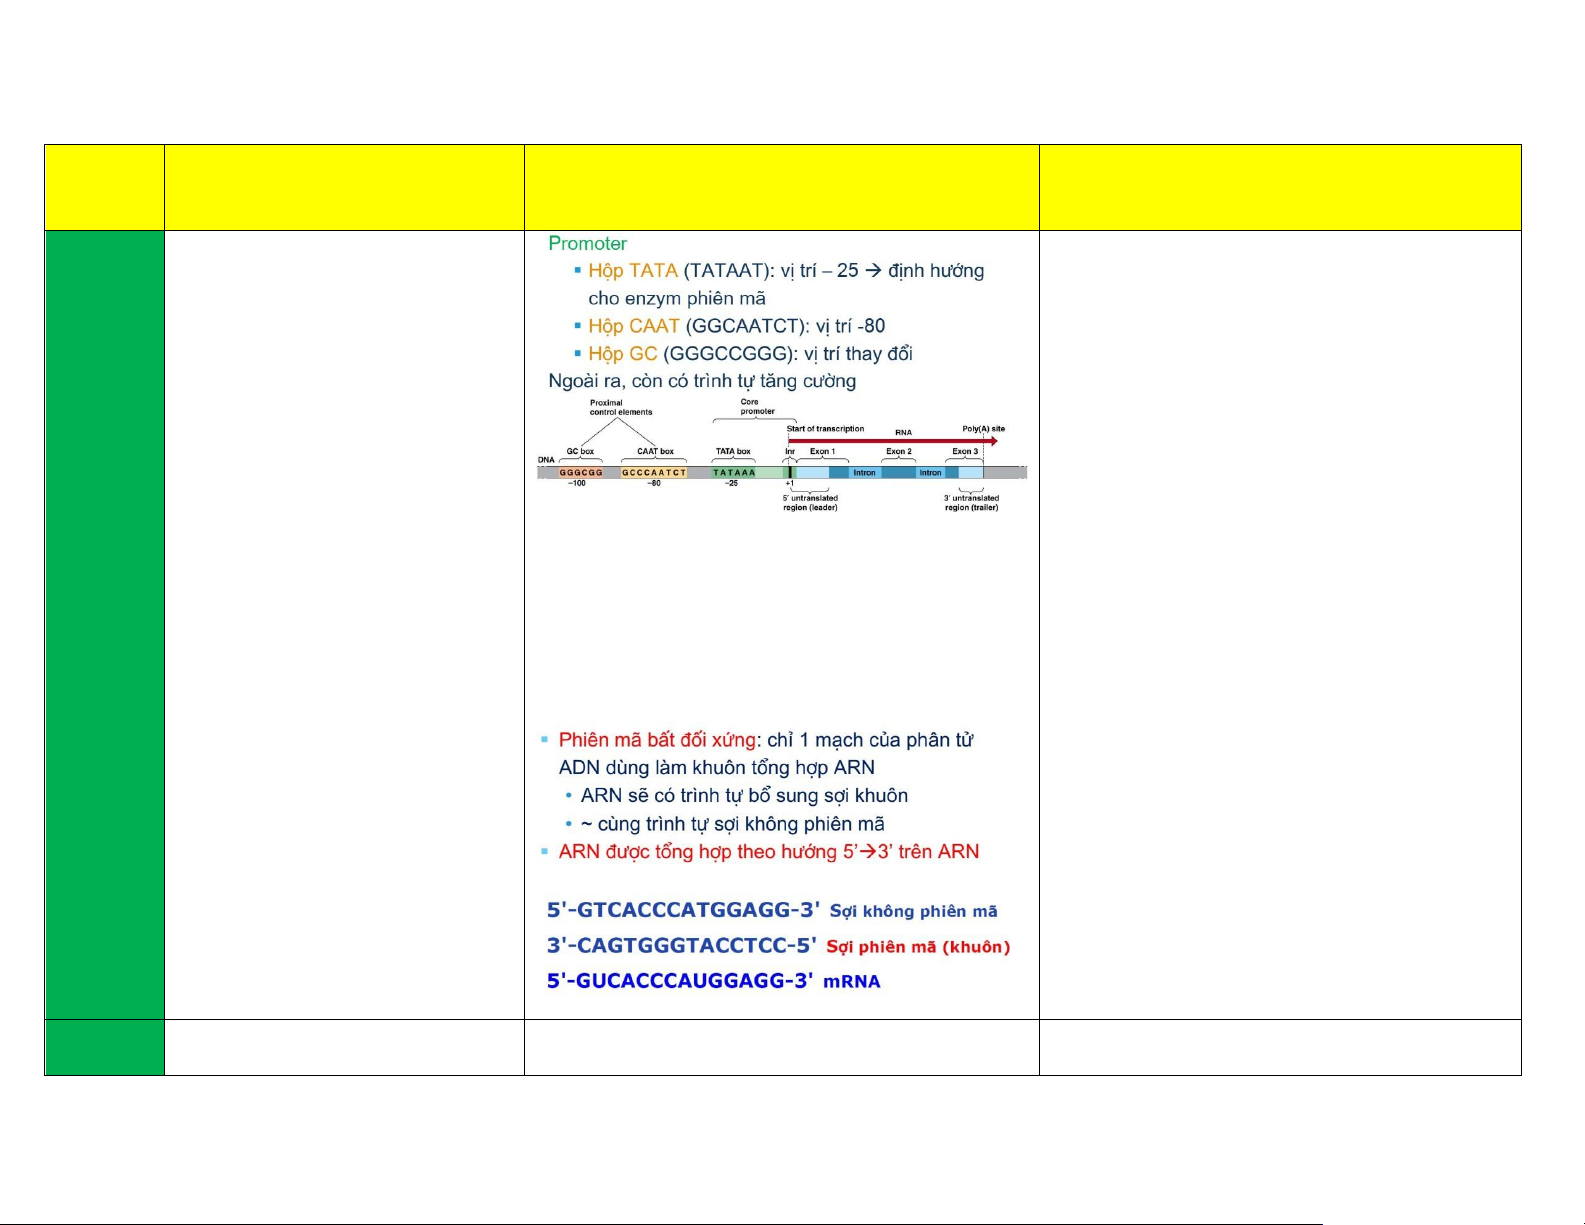Click the template strand 3'-CAGTGGGTACCTCC-5'

[681, 946]
